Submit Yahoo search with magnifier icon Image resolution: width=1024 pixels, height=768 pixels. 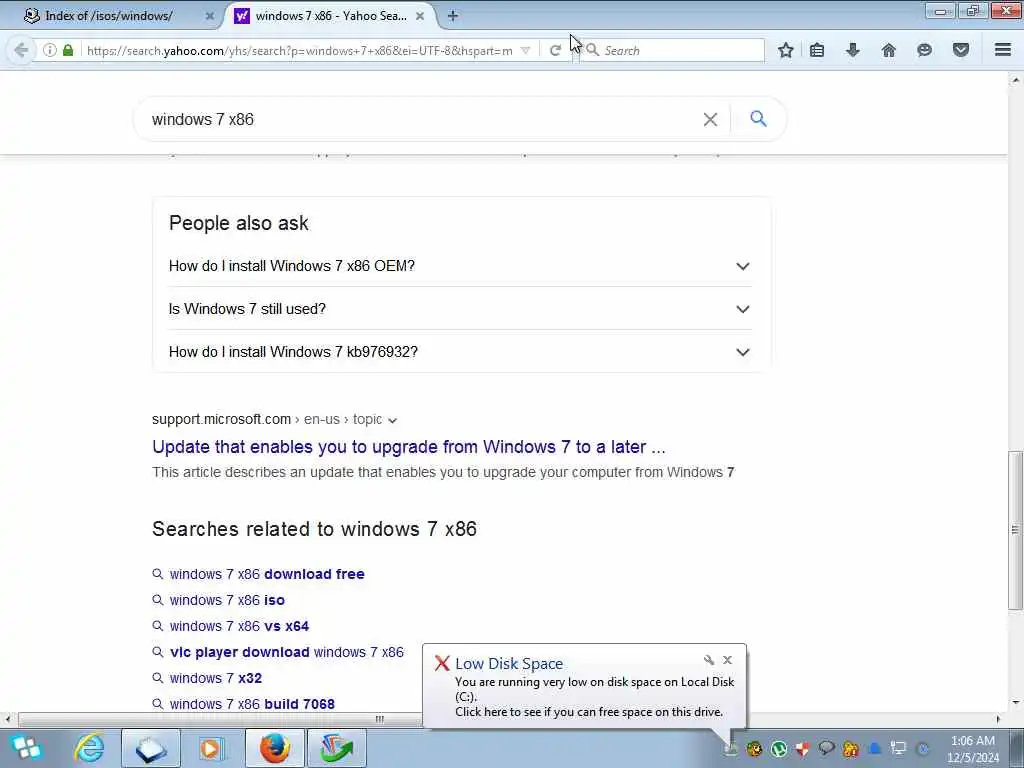click(x=758, y=118)
